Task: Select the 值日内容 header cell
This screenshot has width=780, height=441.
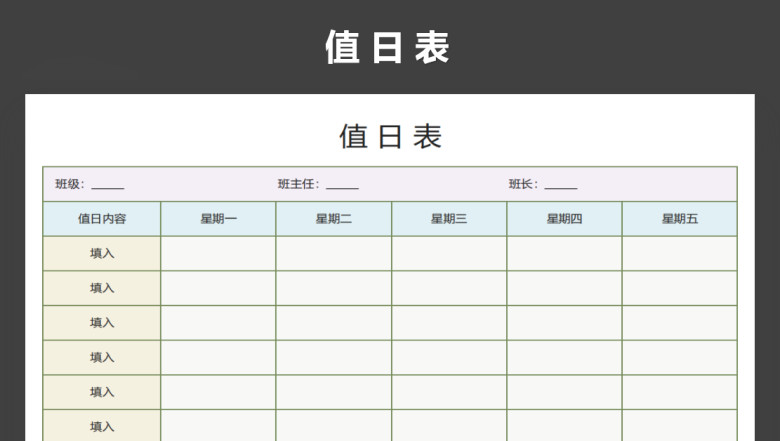Action: [102, 219]
